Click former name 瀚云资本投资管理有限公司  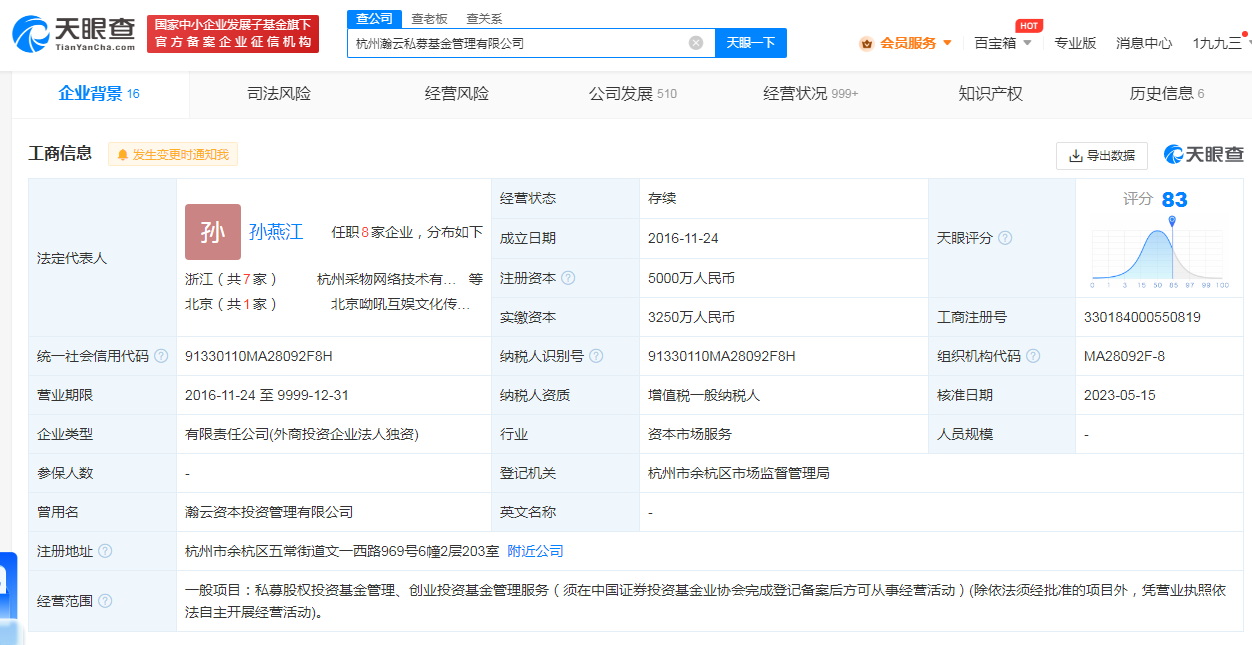click(x=269, y=512)
